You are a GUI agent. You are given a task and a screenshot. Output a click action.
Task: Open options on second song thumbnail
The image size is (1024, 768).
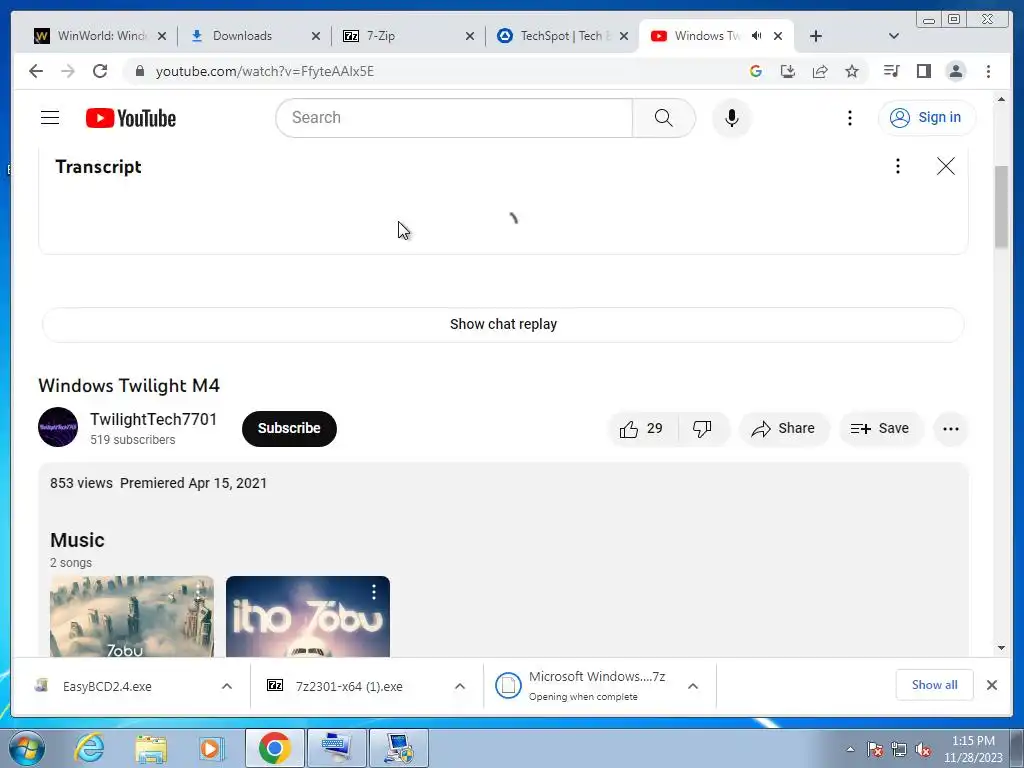coord(374,592)
